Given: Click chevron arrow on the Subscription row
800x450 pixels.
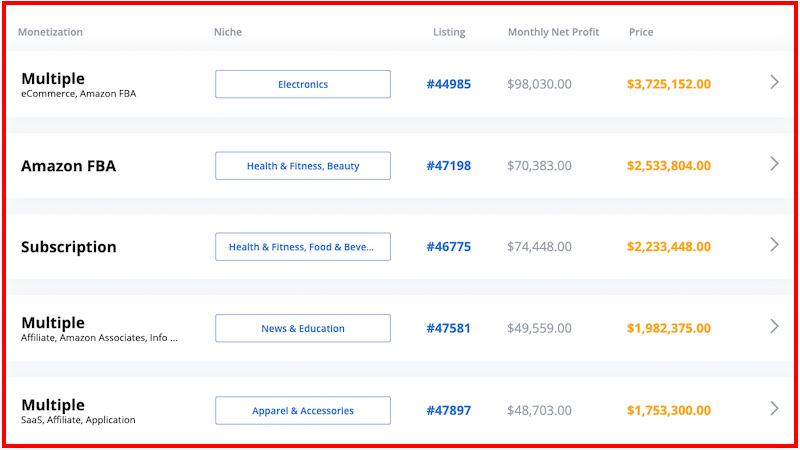Looking at the screenshot, I should 774,245.
